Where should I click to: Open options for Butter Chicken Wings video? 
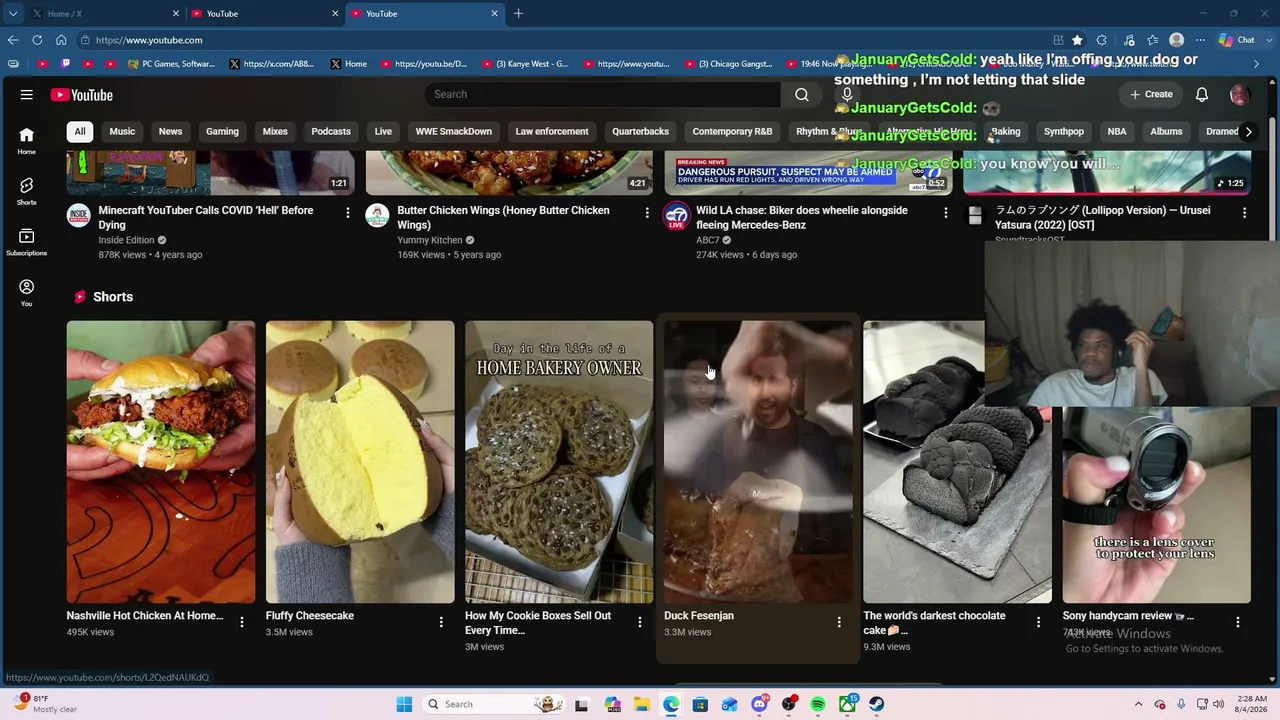pyautogui.click(x=646, y=212)
